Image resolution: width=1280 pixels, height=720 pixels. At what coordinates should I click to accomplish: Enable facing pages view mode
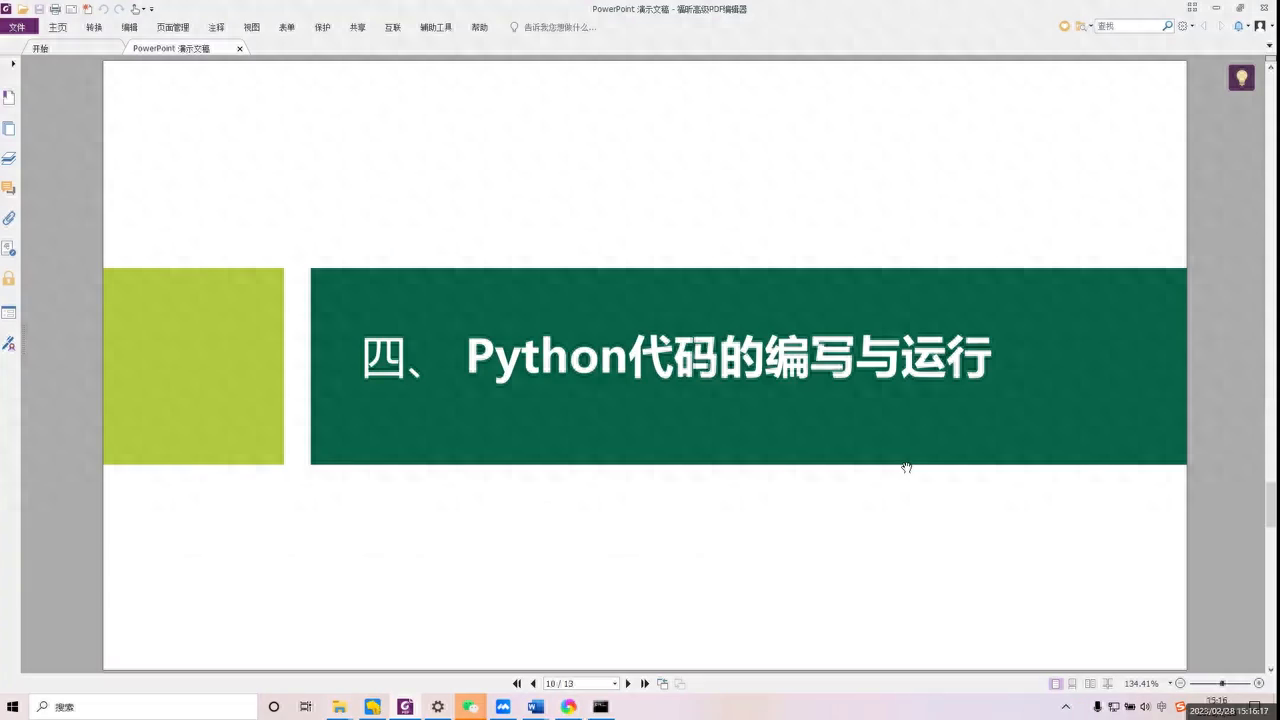pos(1090,684)
